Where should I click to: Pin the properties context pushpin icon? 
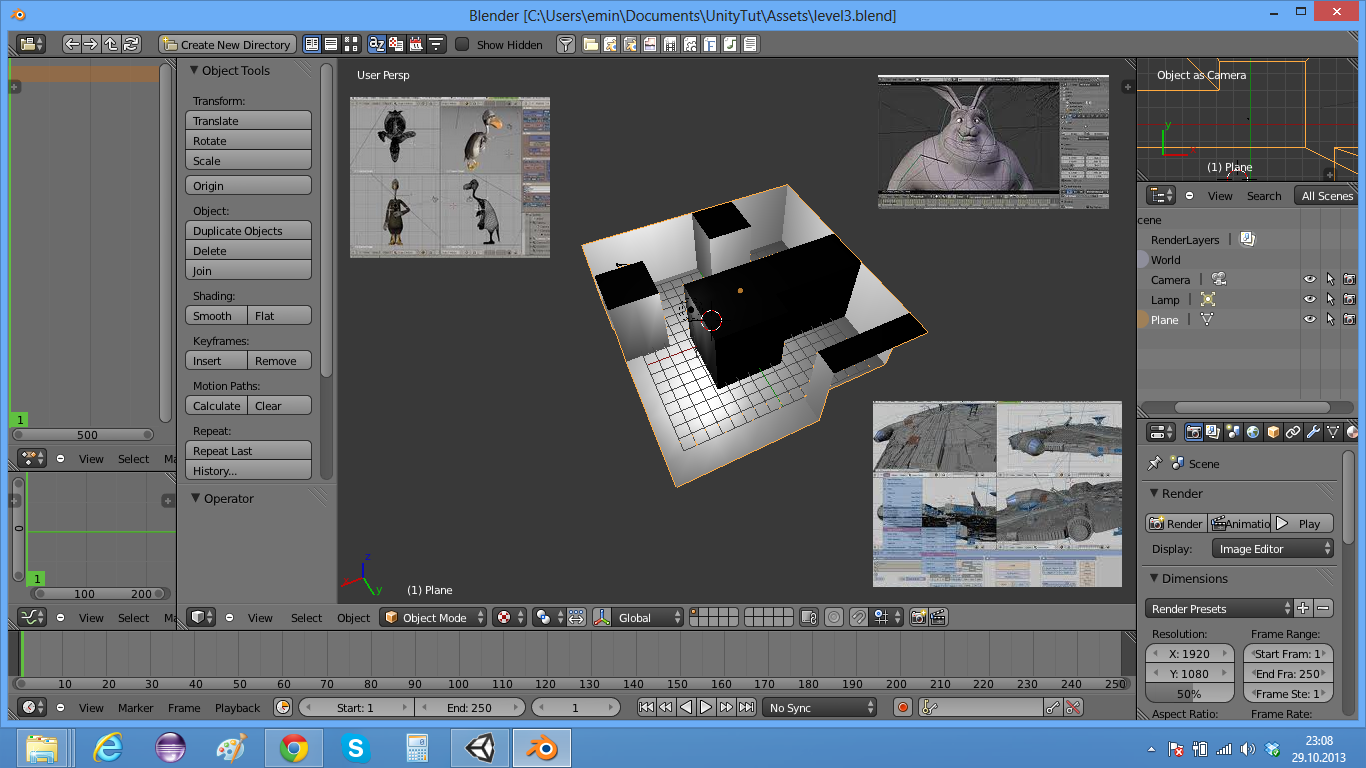(1154, 463)
